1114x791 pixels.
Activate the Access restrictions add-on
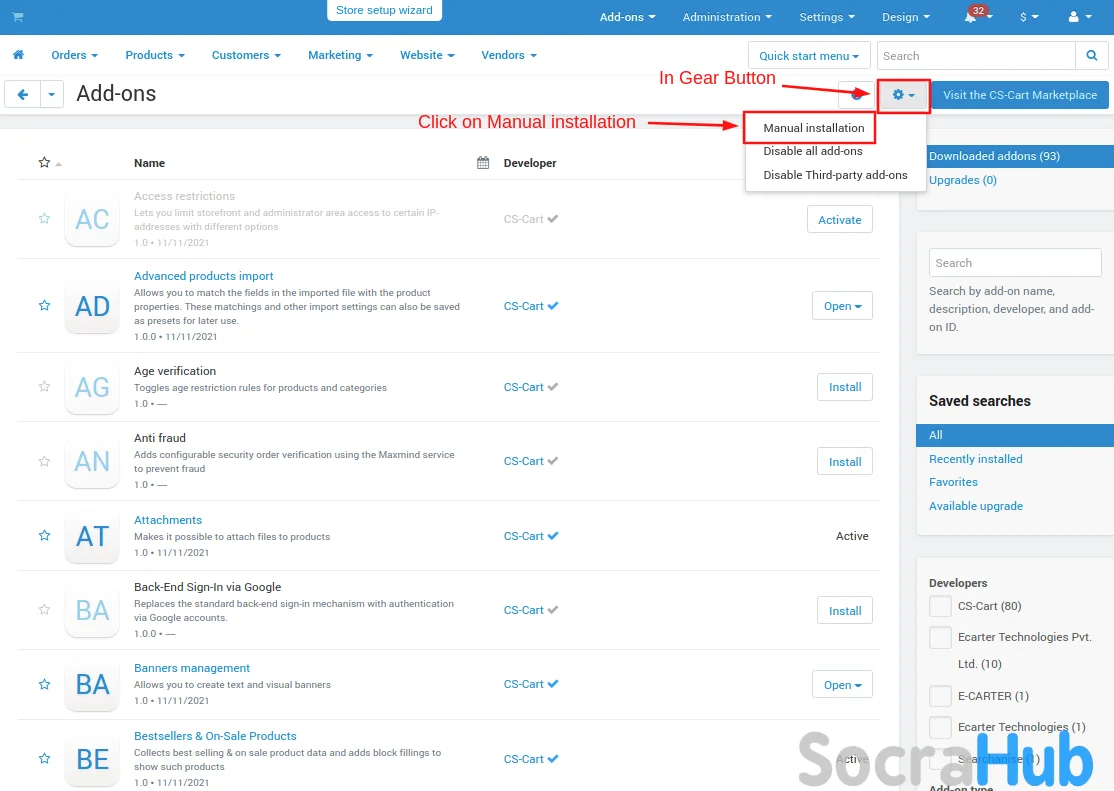click(x=839, y=220)
